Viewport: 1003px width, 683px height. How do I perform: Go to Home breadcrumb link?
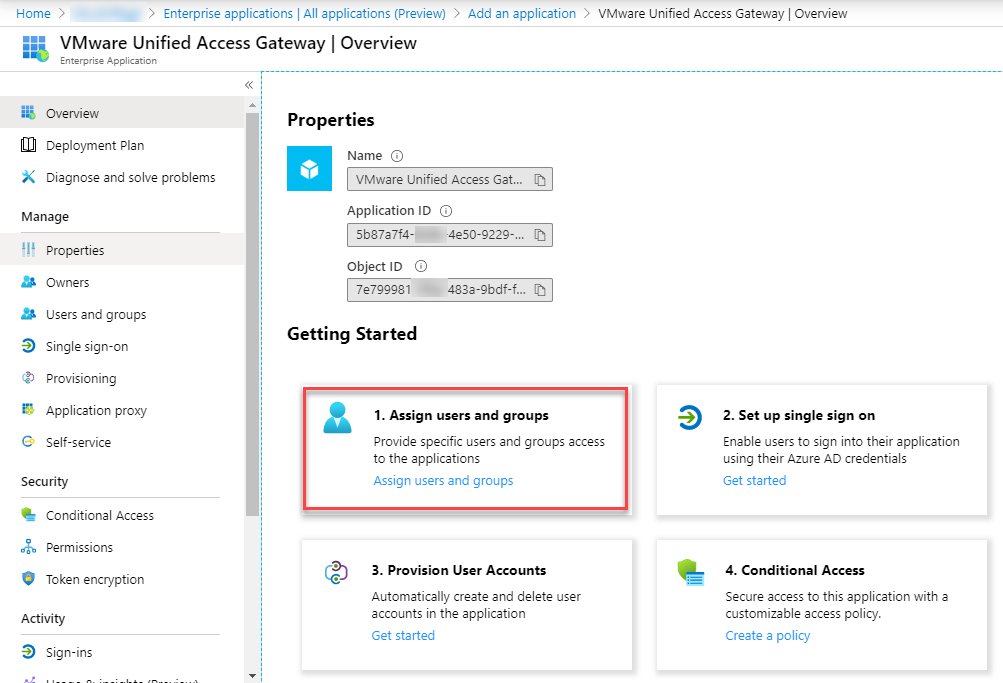pos(33,13)
